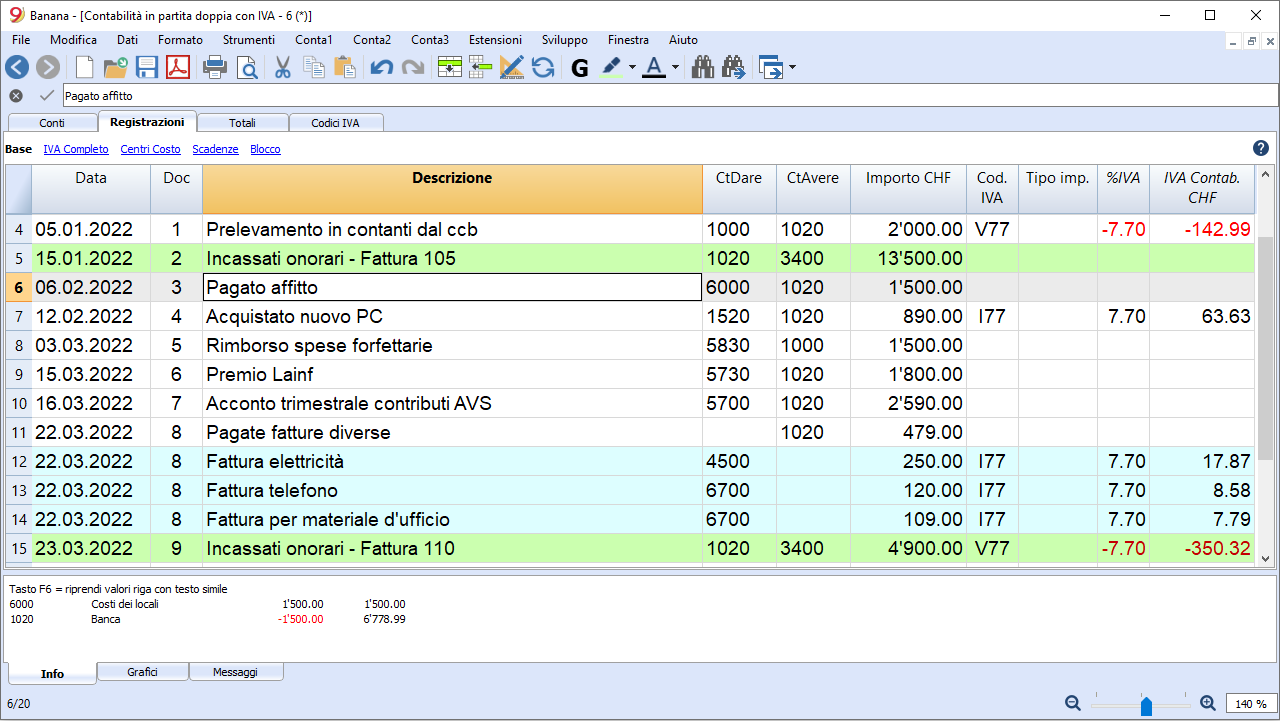Image resolution: width=1280 pixels, height=721 pixels.
Task: Select the Info bottom tab
Action: click(52, 673)
